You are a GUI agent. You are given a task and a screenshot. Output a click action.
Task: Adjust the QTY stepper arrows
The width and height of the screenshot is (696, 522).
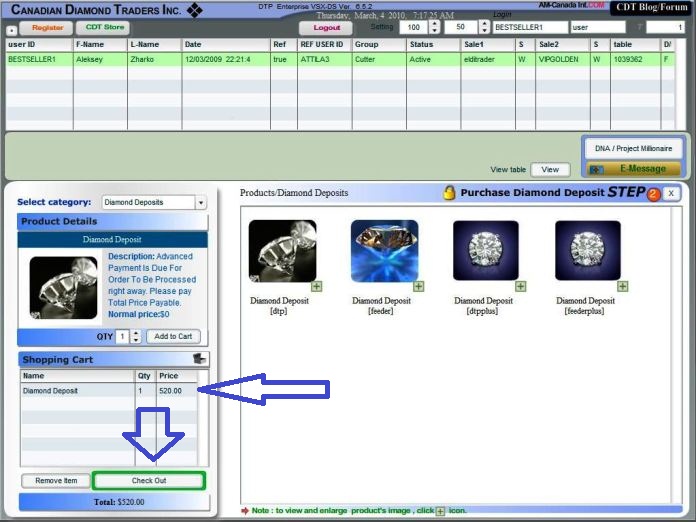136,337
